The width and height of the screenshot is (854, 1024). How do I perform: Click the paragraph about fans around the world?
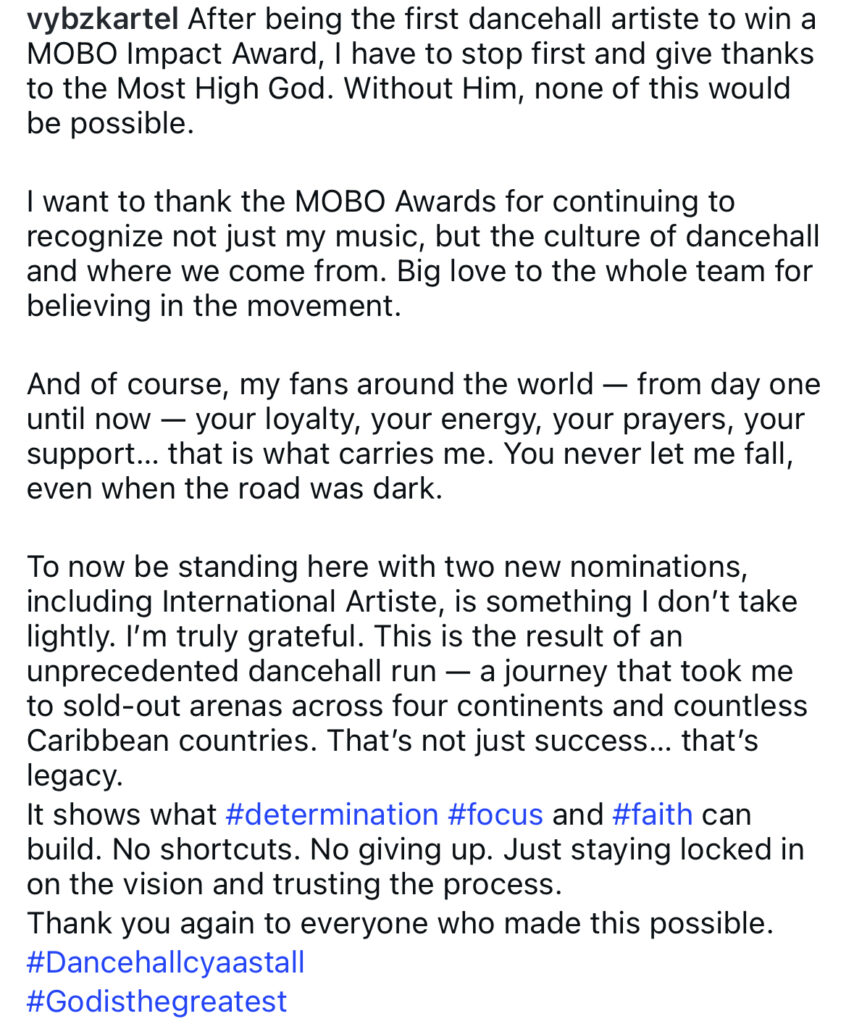click(x=420, y=438)
